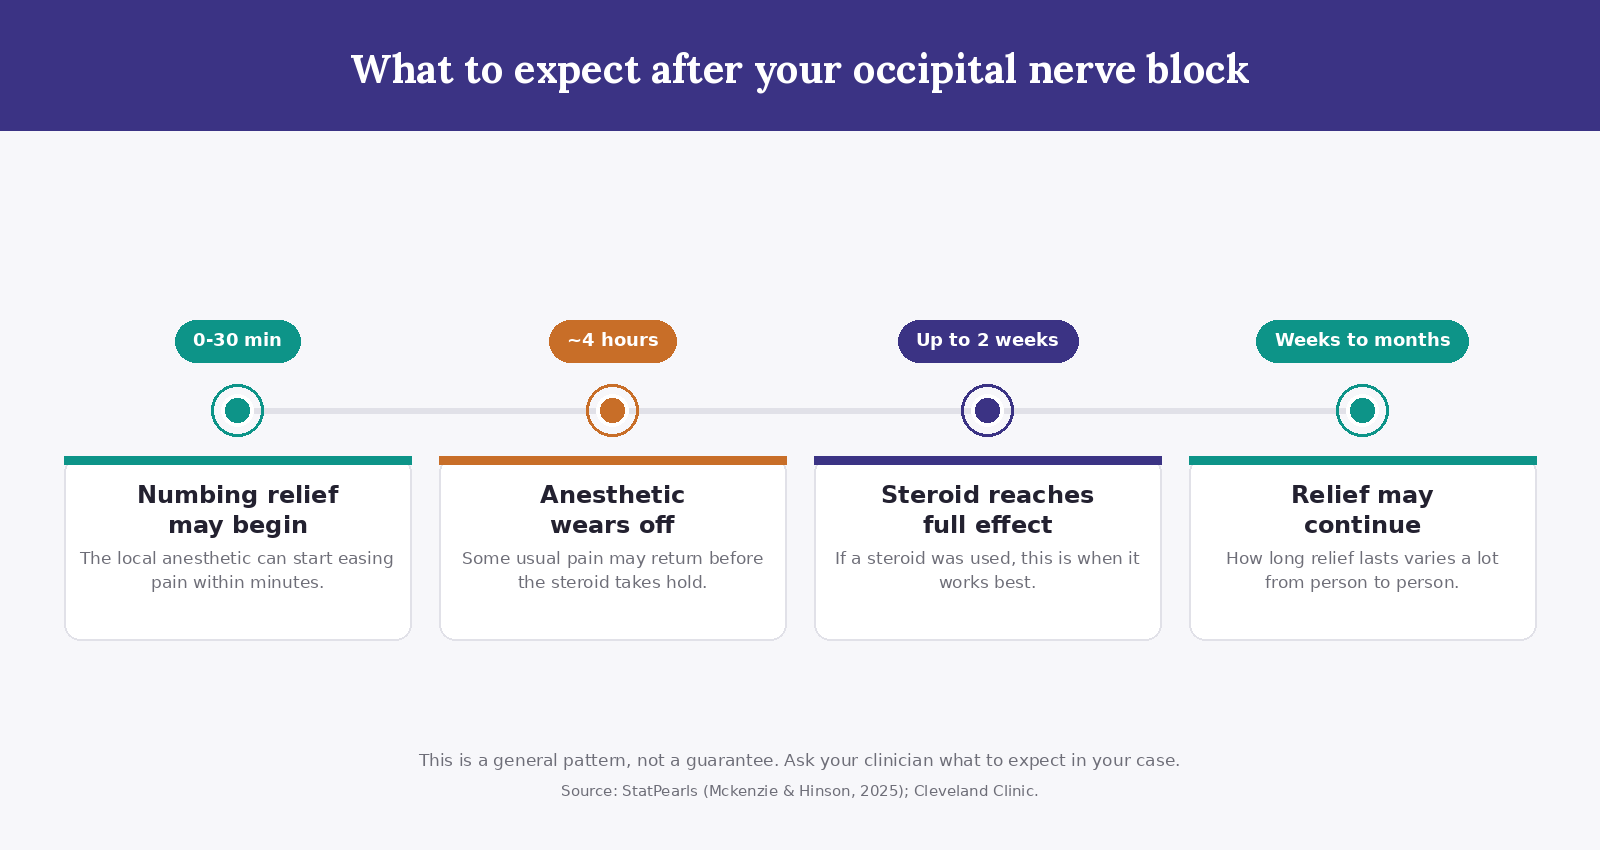Open the Relief may continue card
This screenshot has height=850, width=1600.
click(x=1363, y=548)
